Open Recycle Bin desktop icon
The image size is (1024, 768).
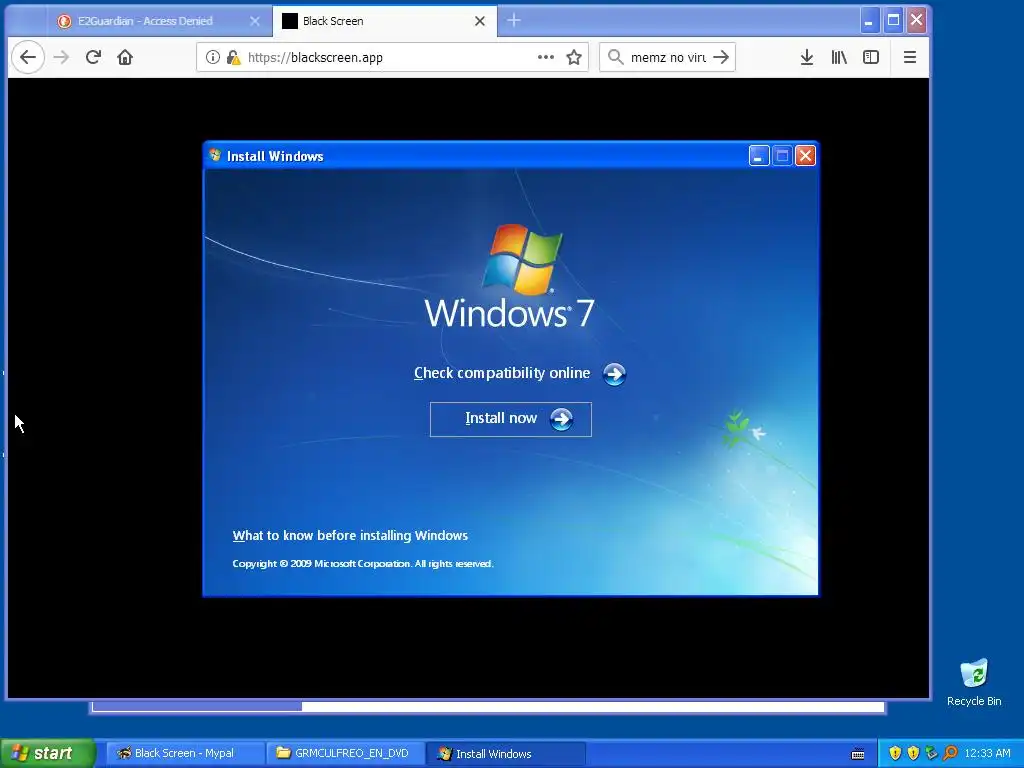pos(974,682)
